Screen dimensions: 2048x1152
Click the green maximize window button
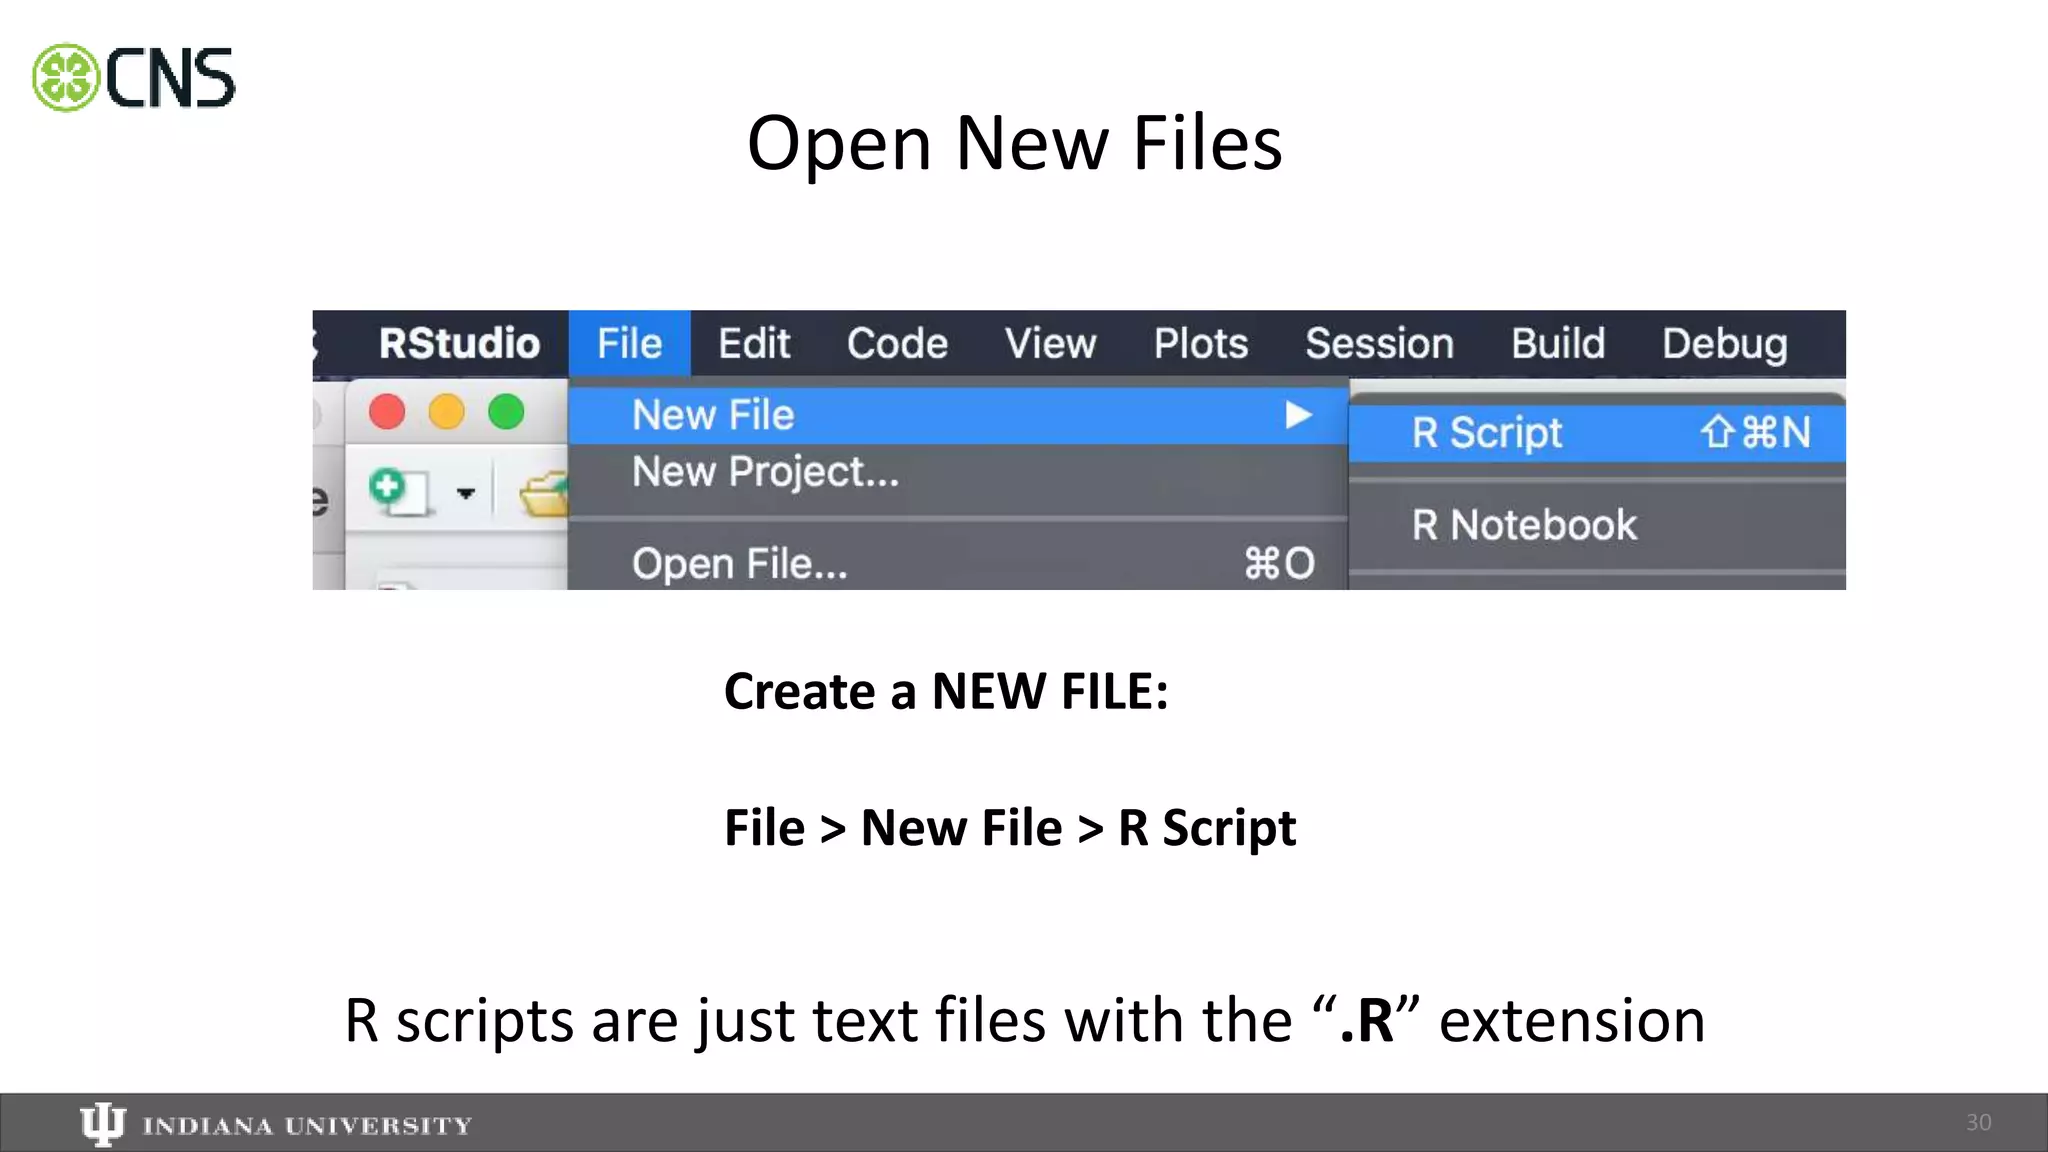[506, 412]
